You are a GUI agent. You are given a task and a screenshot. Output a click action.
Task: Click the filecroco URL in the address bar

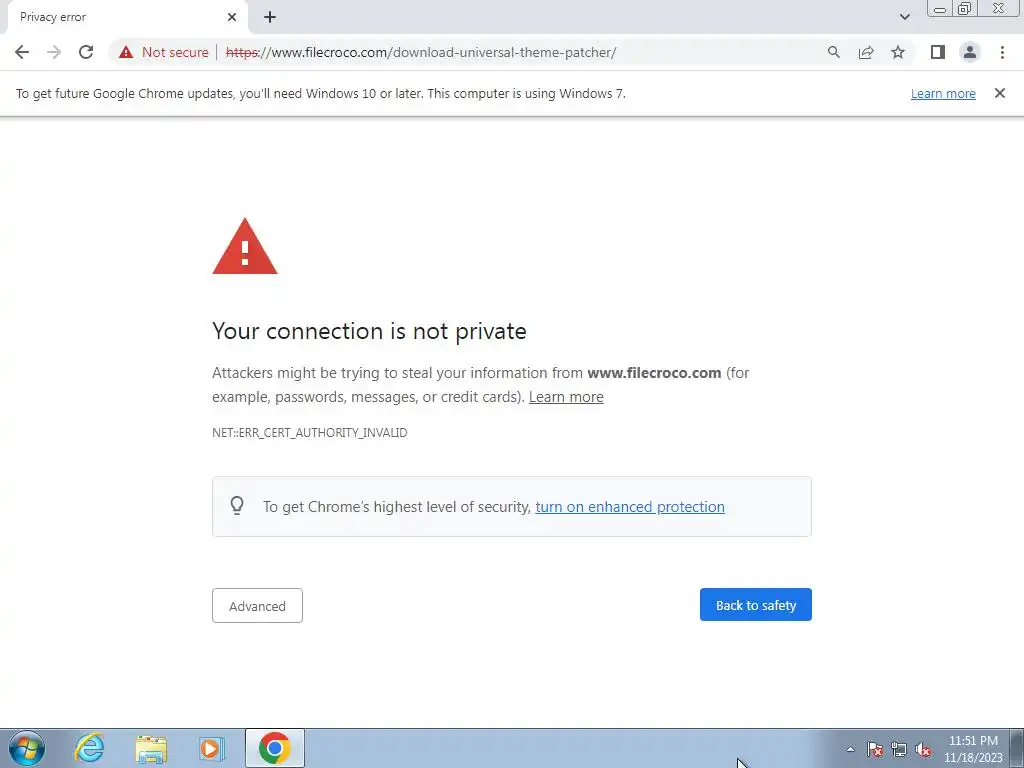click(x=421, y=52)
